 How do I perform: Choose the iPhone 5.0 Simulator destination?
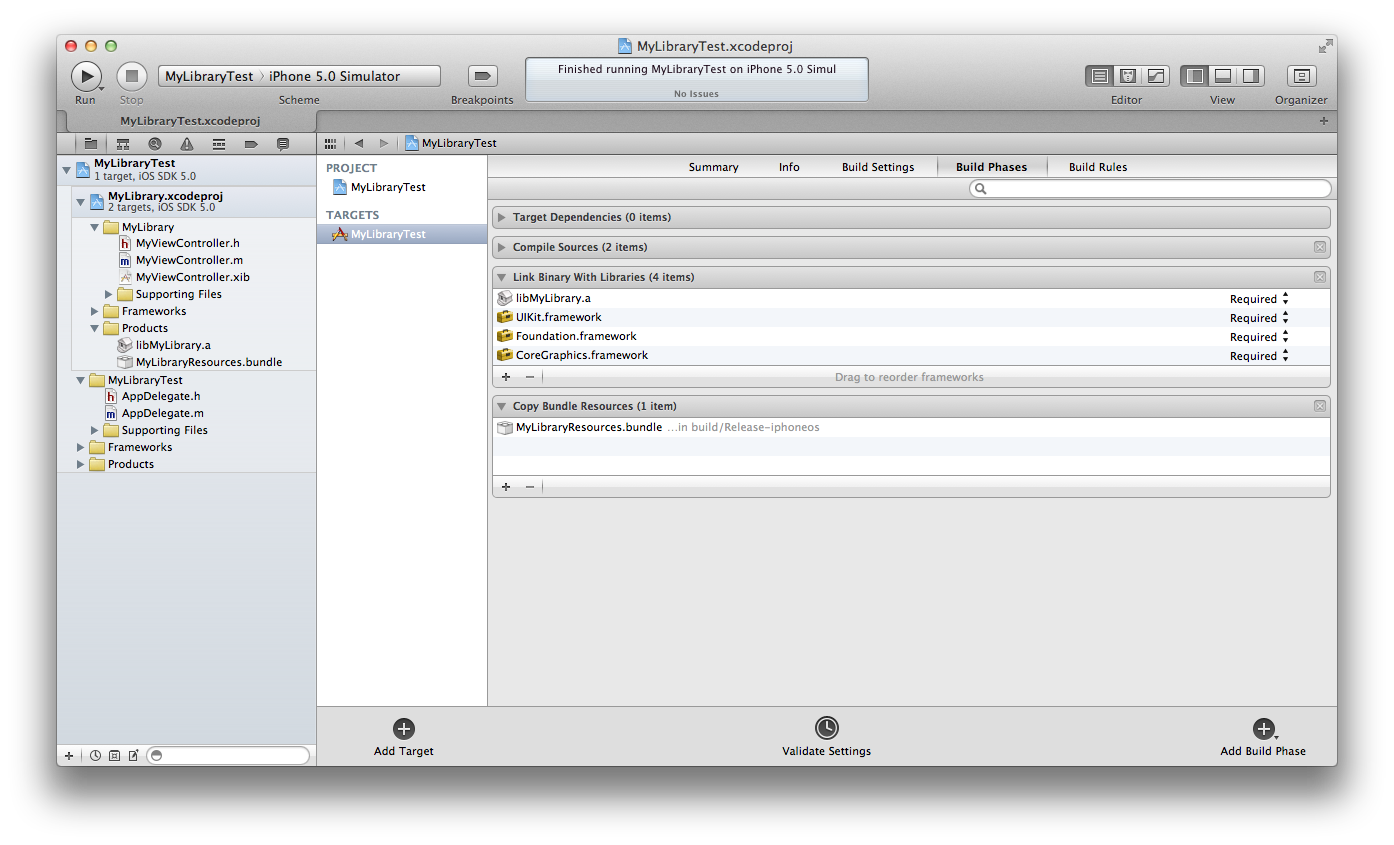pyautogui.click(x=334, y=76)
